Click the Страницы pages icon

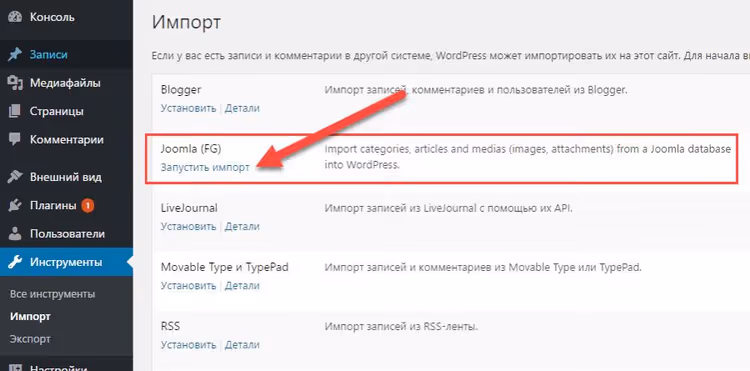pyautogui.click(x=15, y=111)
